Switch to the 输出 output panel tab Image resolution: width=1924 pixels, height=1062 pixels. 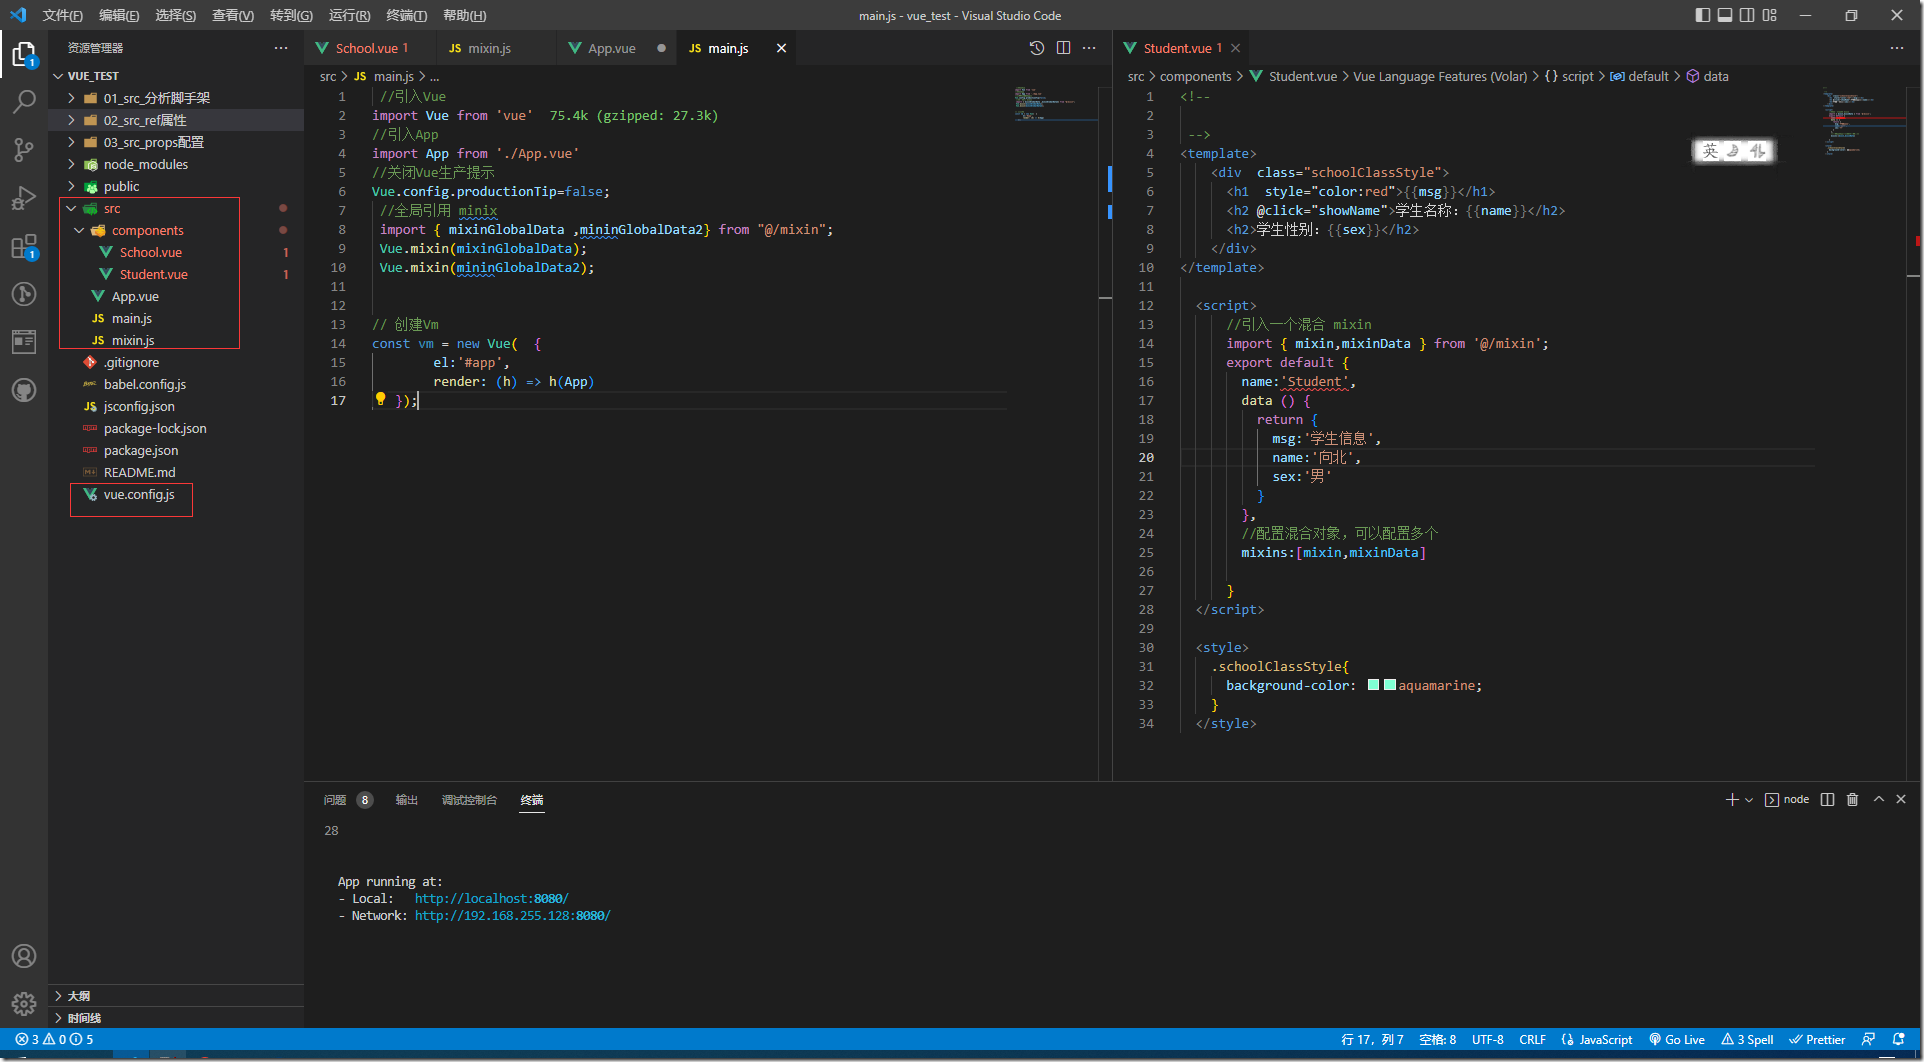pyautogui.click(x=406, y=800)
